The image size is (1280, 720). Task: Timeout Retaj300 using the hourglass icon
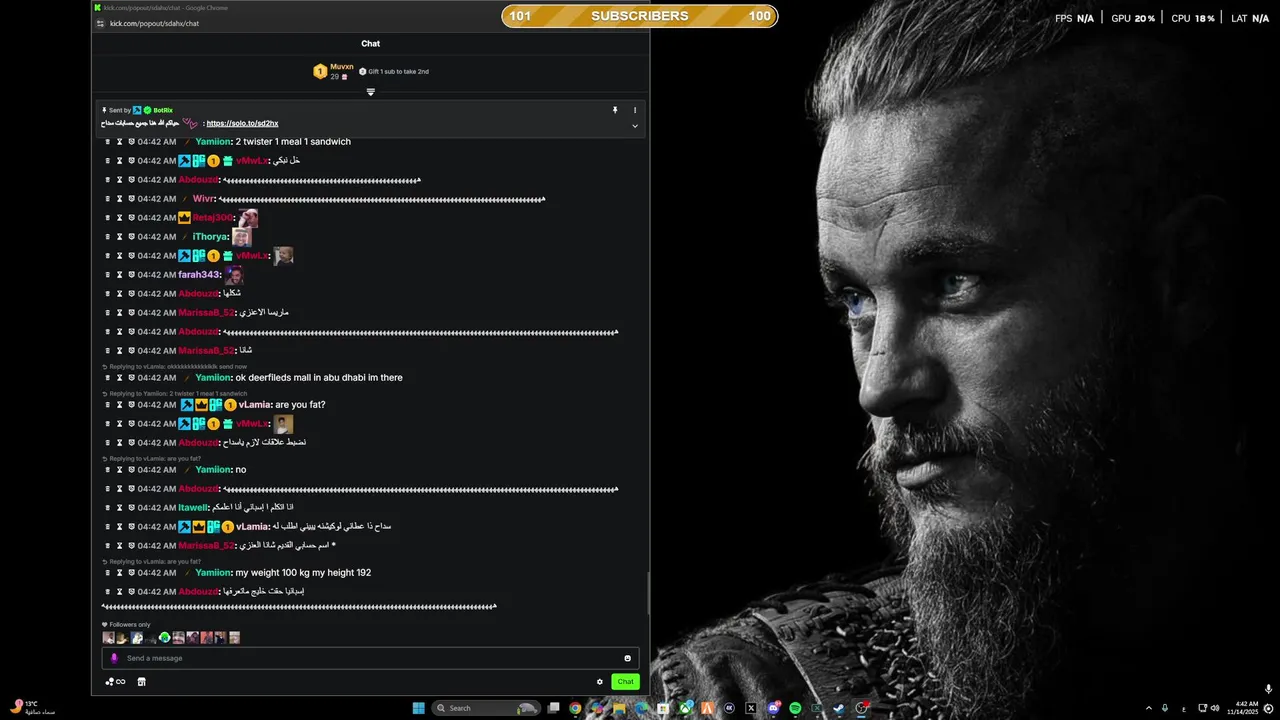(119, 218)
